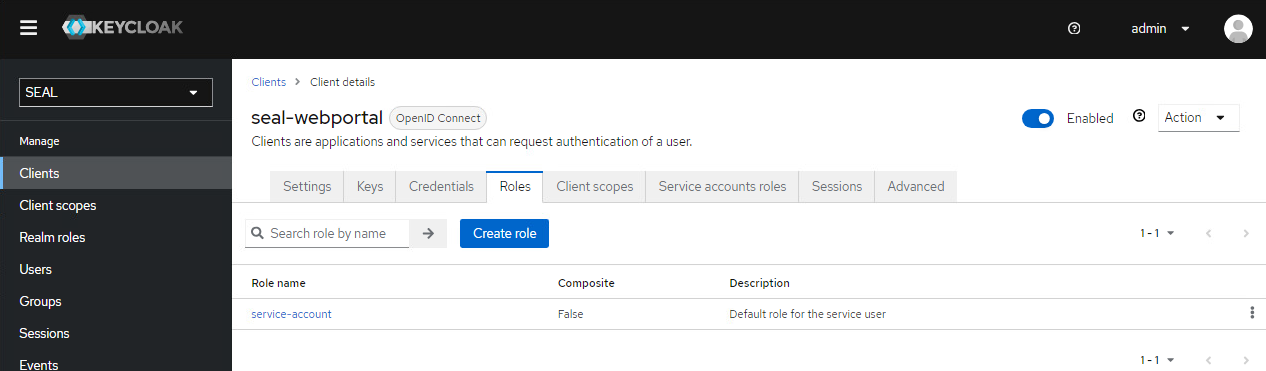Open the admin user dropdown
1266x371 pixels.
(x=1160, y=29)
